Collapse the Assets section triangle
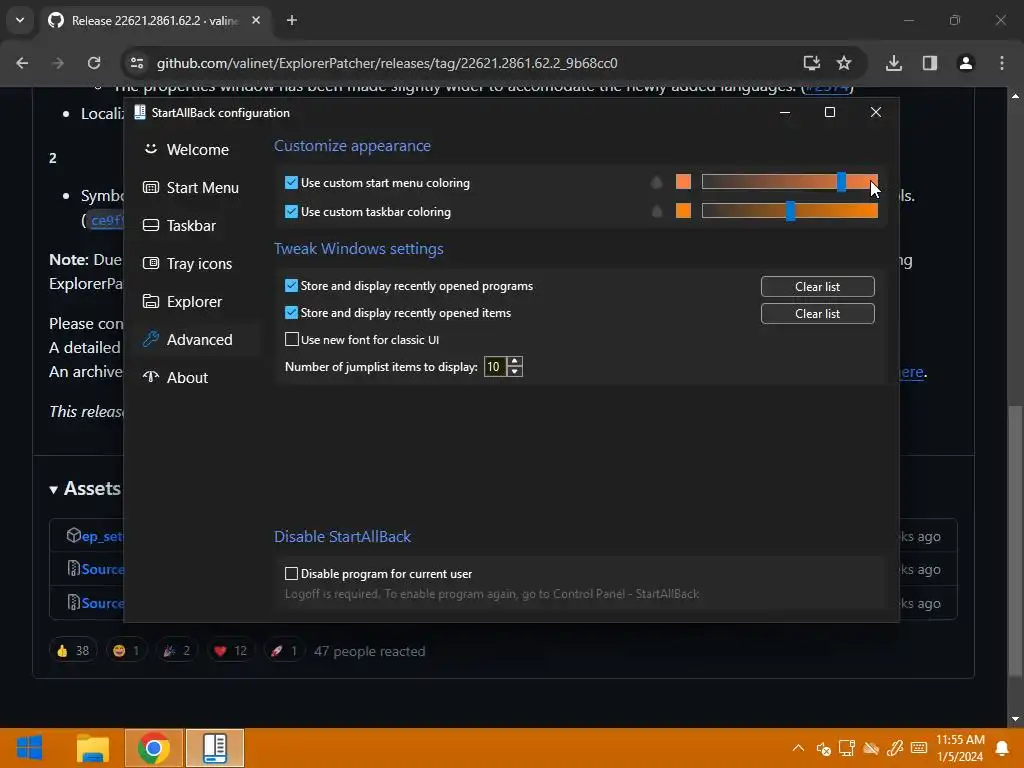 point(54,489)
